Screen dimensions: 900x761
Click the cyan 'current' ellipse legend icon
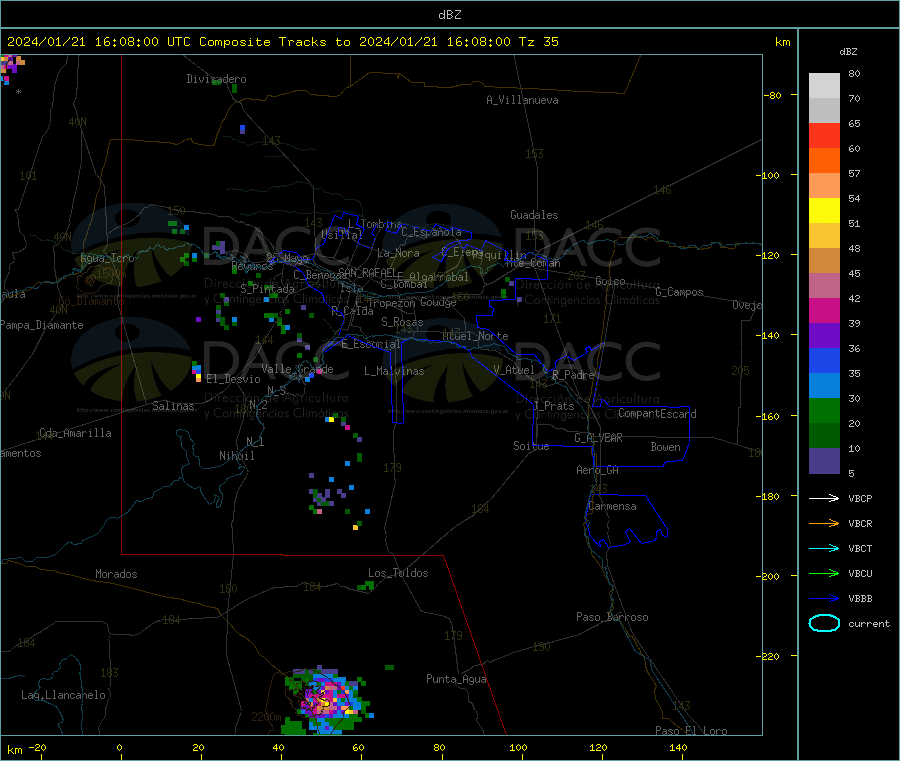[x=824, y=623]
